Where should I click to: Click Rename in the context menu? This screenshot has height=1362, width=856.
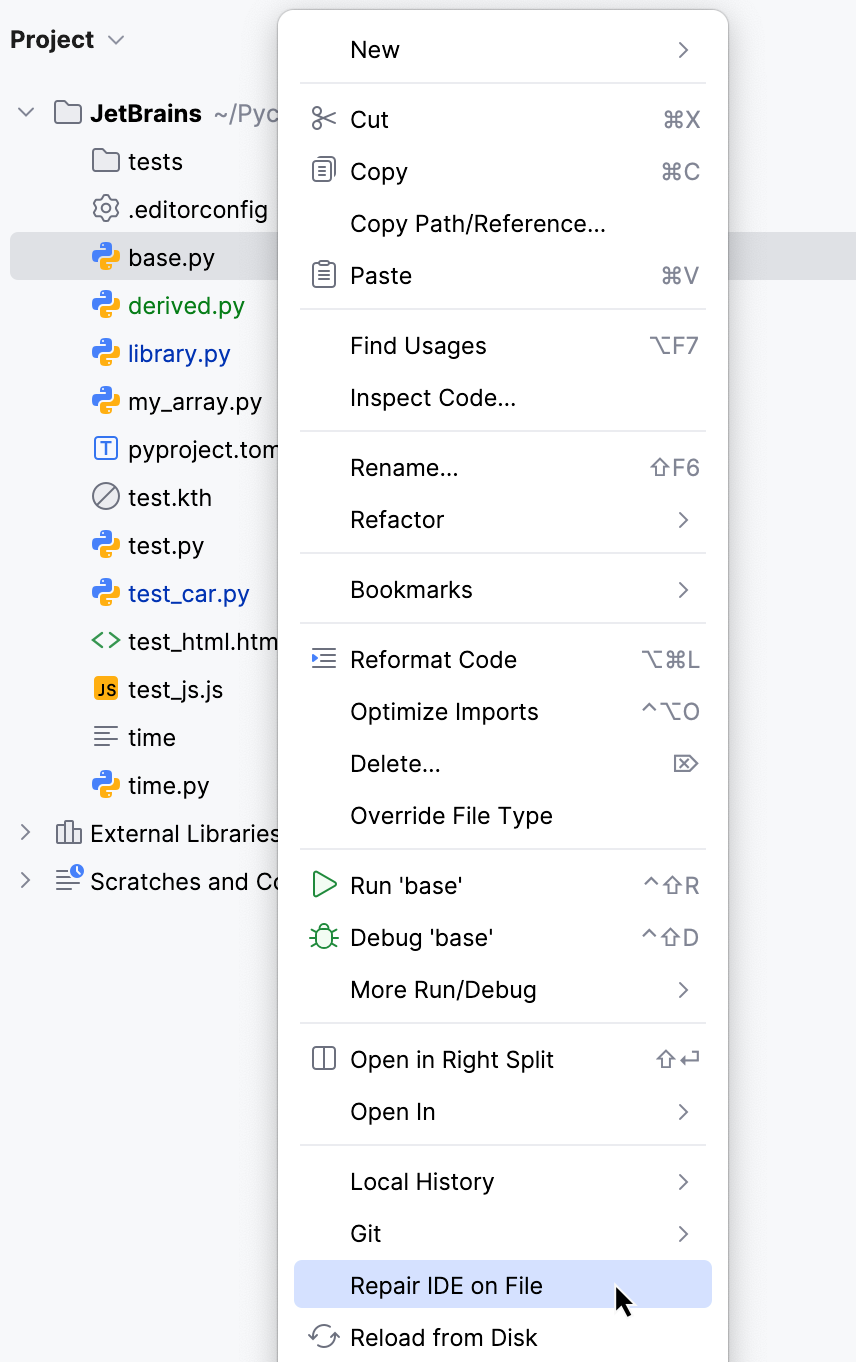[x=403, y=467]
